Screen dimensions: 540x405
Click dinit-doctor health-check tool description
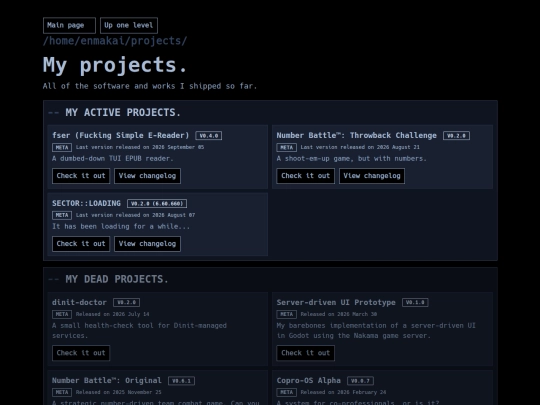tap(139, 331)
